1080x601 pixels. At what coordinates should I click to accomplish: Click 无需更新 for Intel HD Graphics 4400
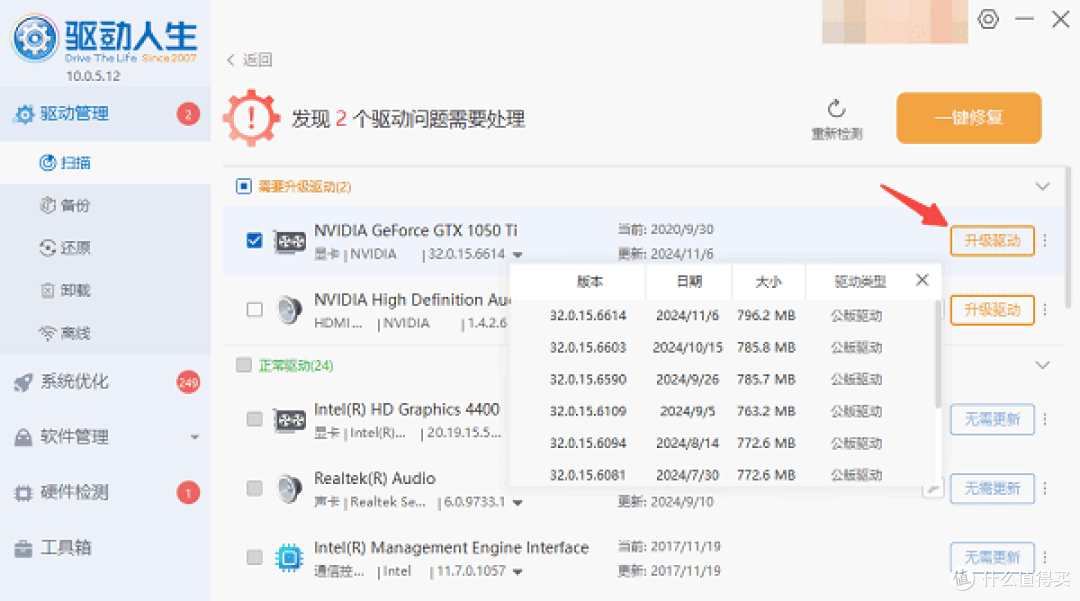(992, 419)
